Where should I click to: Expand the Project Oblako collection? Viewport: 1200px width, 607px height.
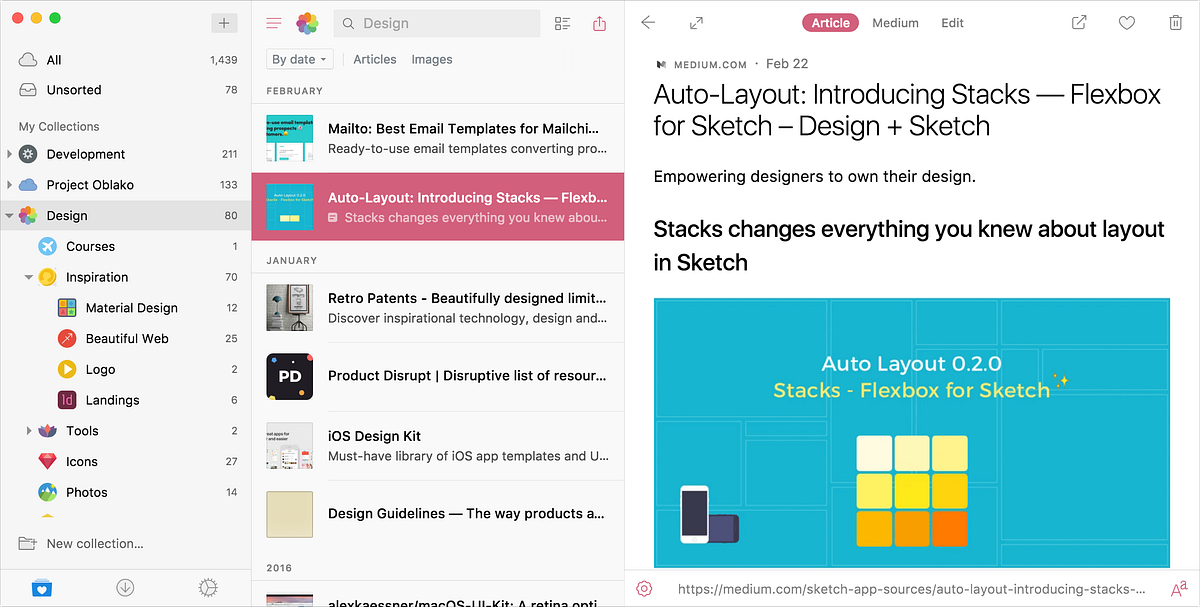tap(9, 185)
